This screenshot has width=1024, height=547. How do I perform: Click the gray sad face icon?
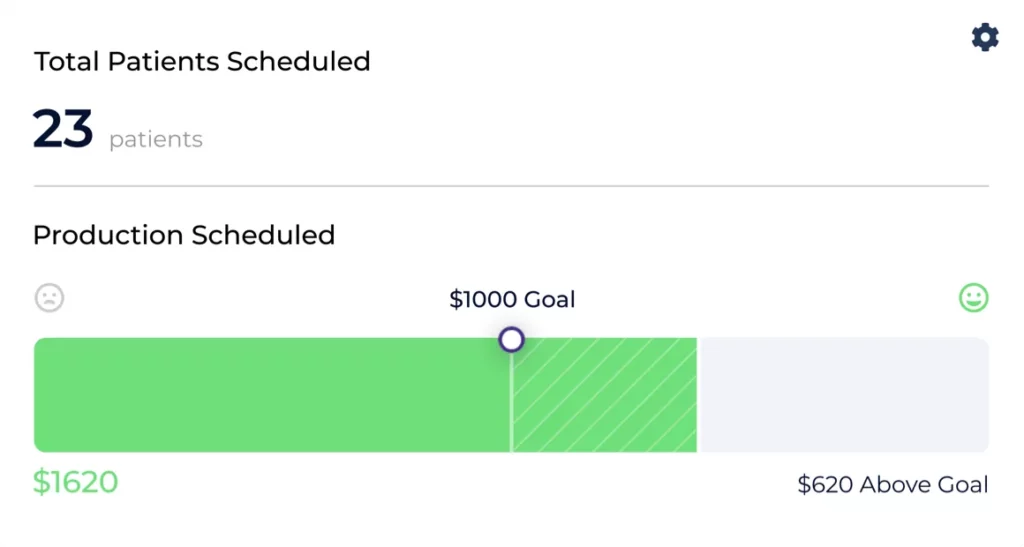(x=49, y=298)
